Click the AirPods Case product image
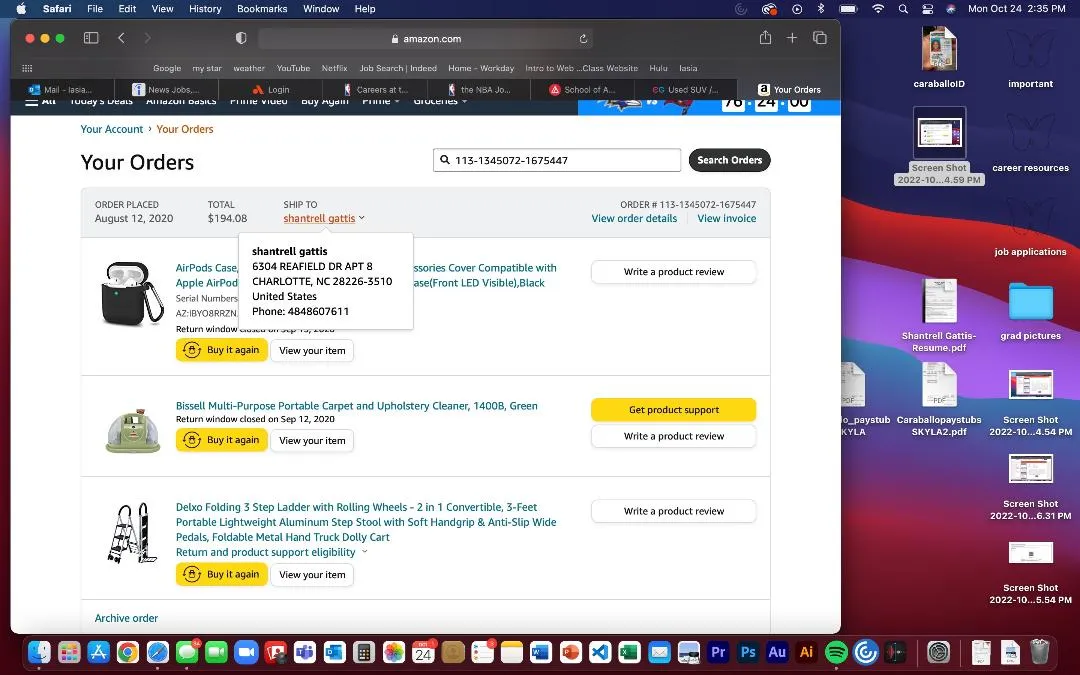The height and width of the screenshot is (675, 1080). (132, 293)
